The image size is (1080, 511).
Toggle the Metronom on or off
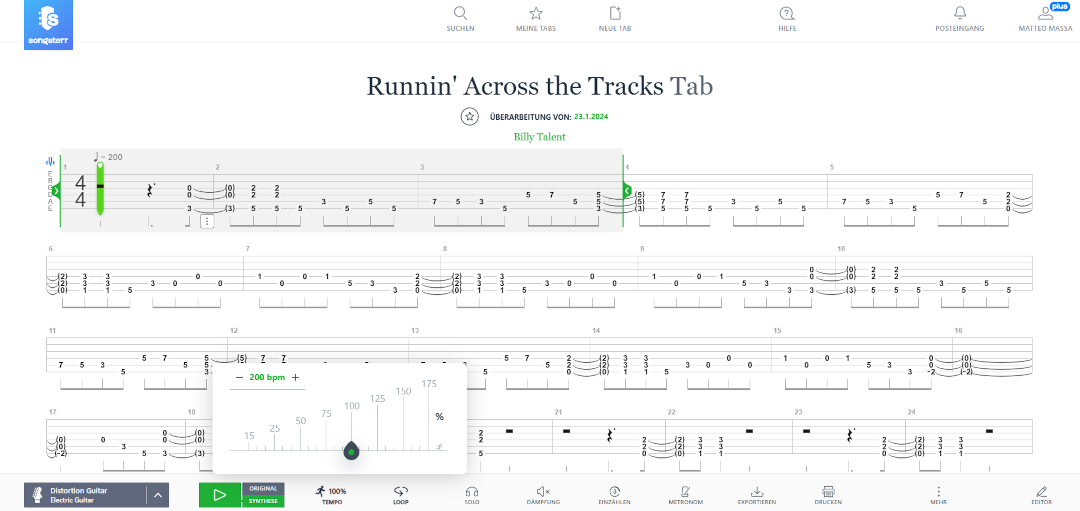(x=685, y=492)
